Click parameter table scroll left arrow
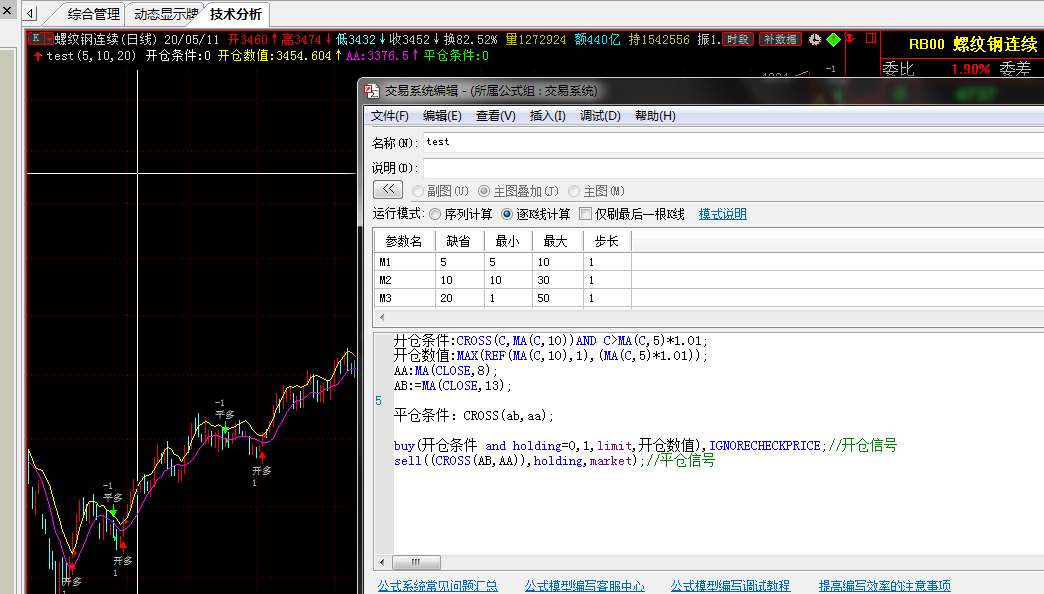Viewport: 1044px width, 594px height. pos(382,318)
